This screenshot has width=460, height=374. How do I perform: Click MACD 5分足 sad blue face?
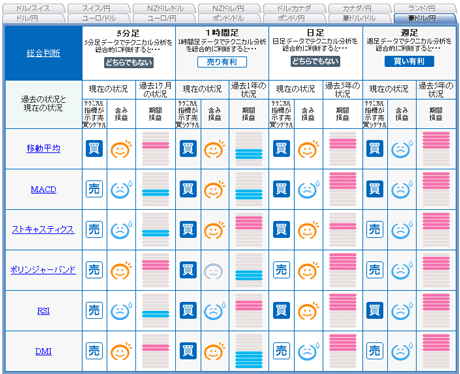tap(121, 190)
